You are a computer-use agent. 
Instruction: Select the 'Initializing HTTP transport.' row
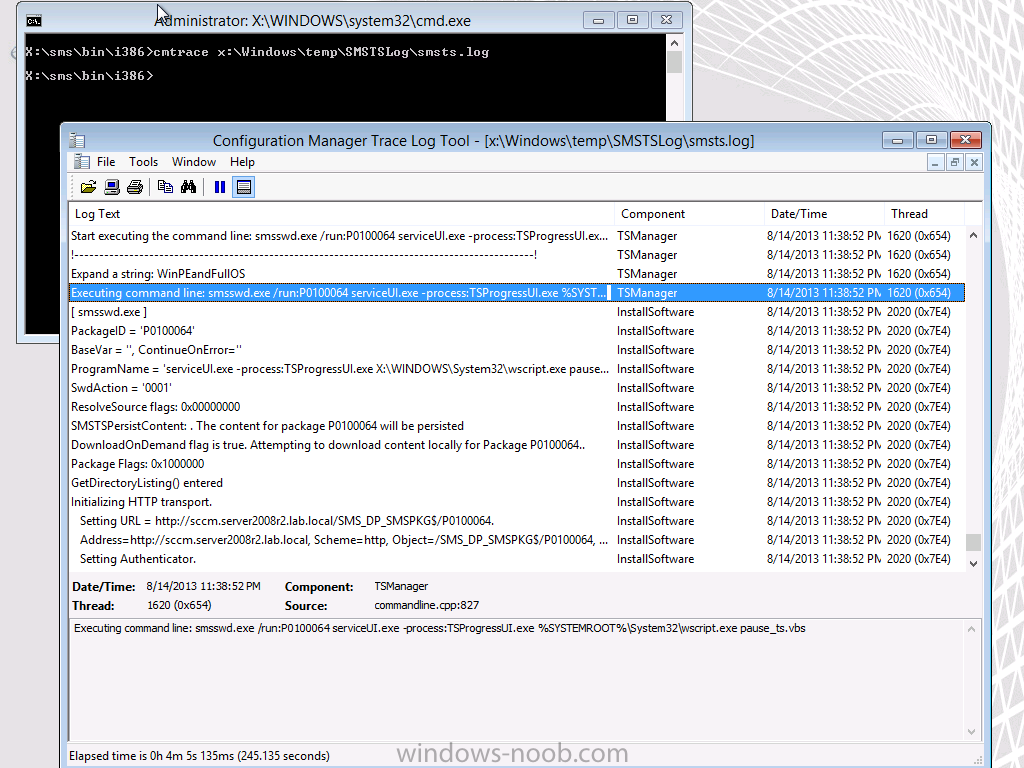tap(517, 502)
